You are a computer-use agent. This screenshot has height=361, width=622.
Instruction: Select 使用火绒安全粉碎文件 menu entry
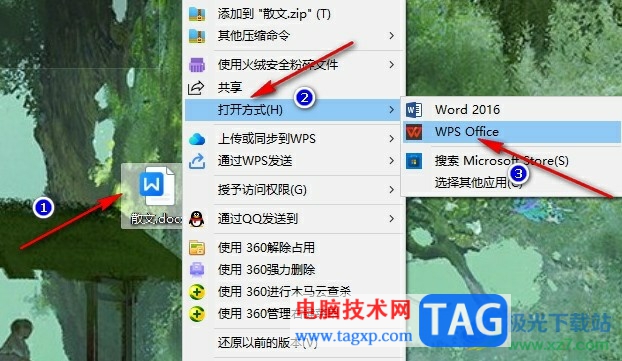tap(294, 65)
